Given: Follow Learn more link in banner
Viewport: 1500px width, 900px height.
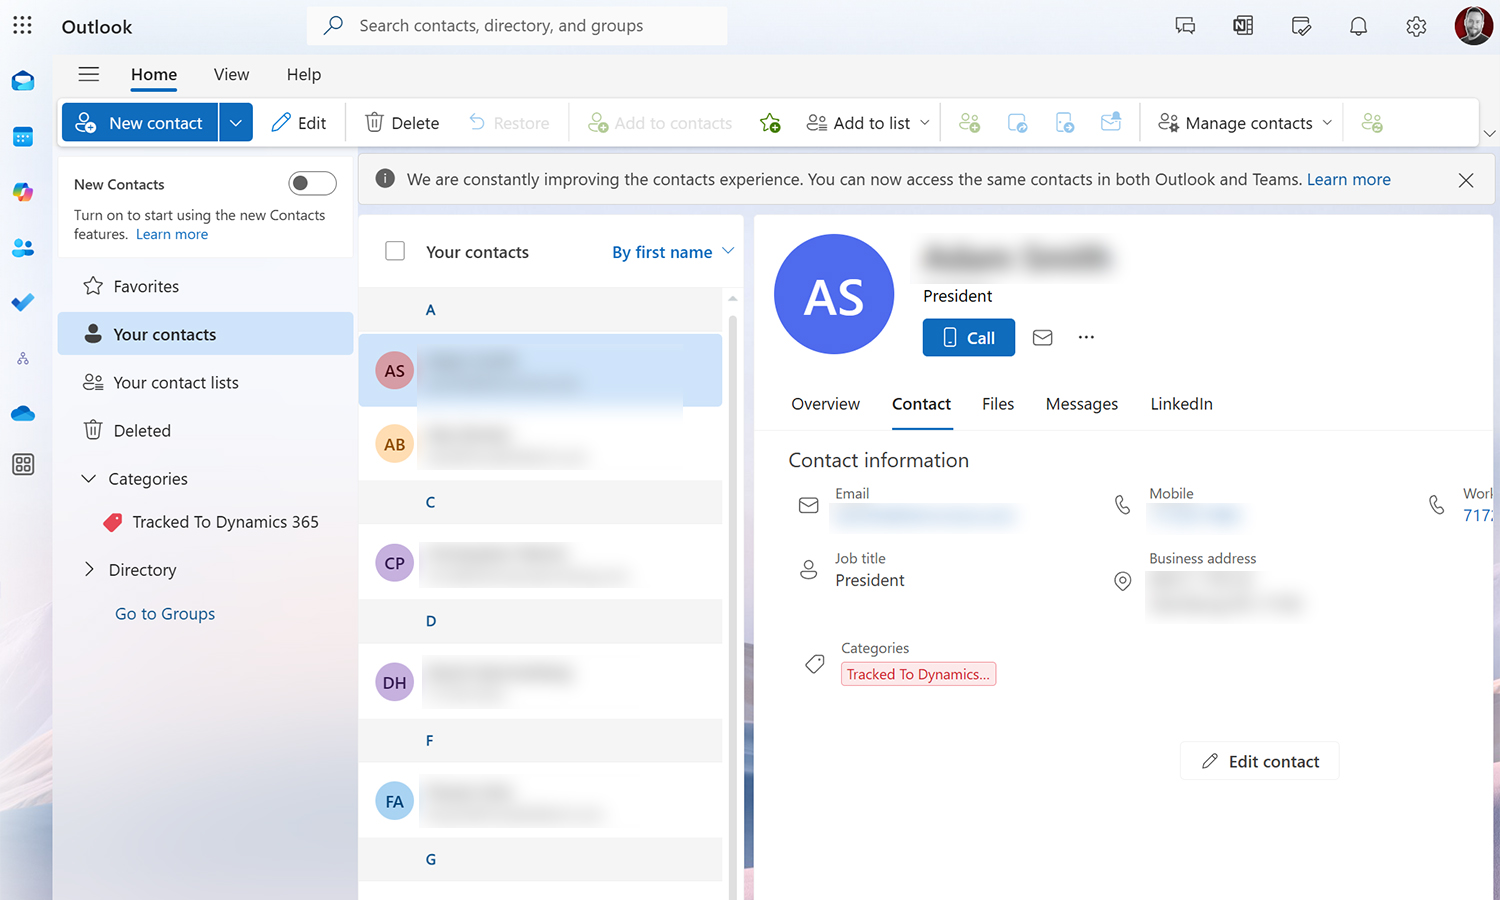Looking at the screenshot, I should point(1348,180).
